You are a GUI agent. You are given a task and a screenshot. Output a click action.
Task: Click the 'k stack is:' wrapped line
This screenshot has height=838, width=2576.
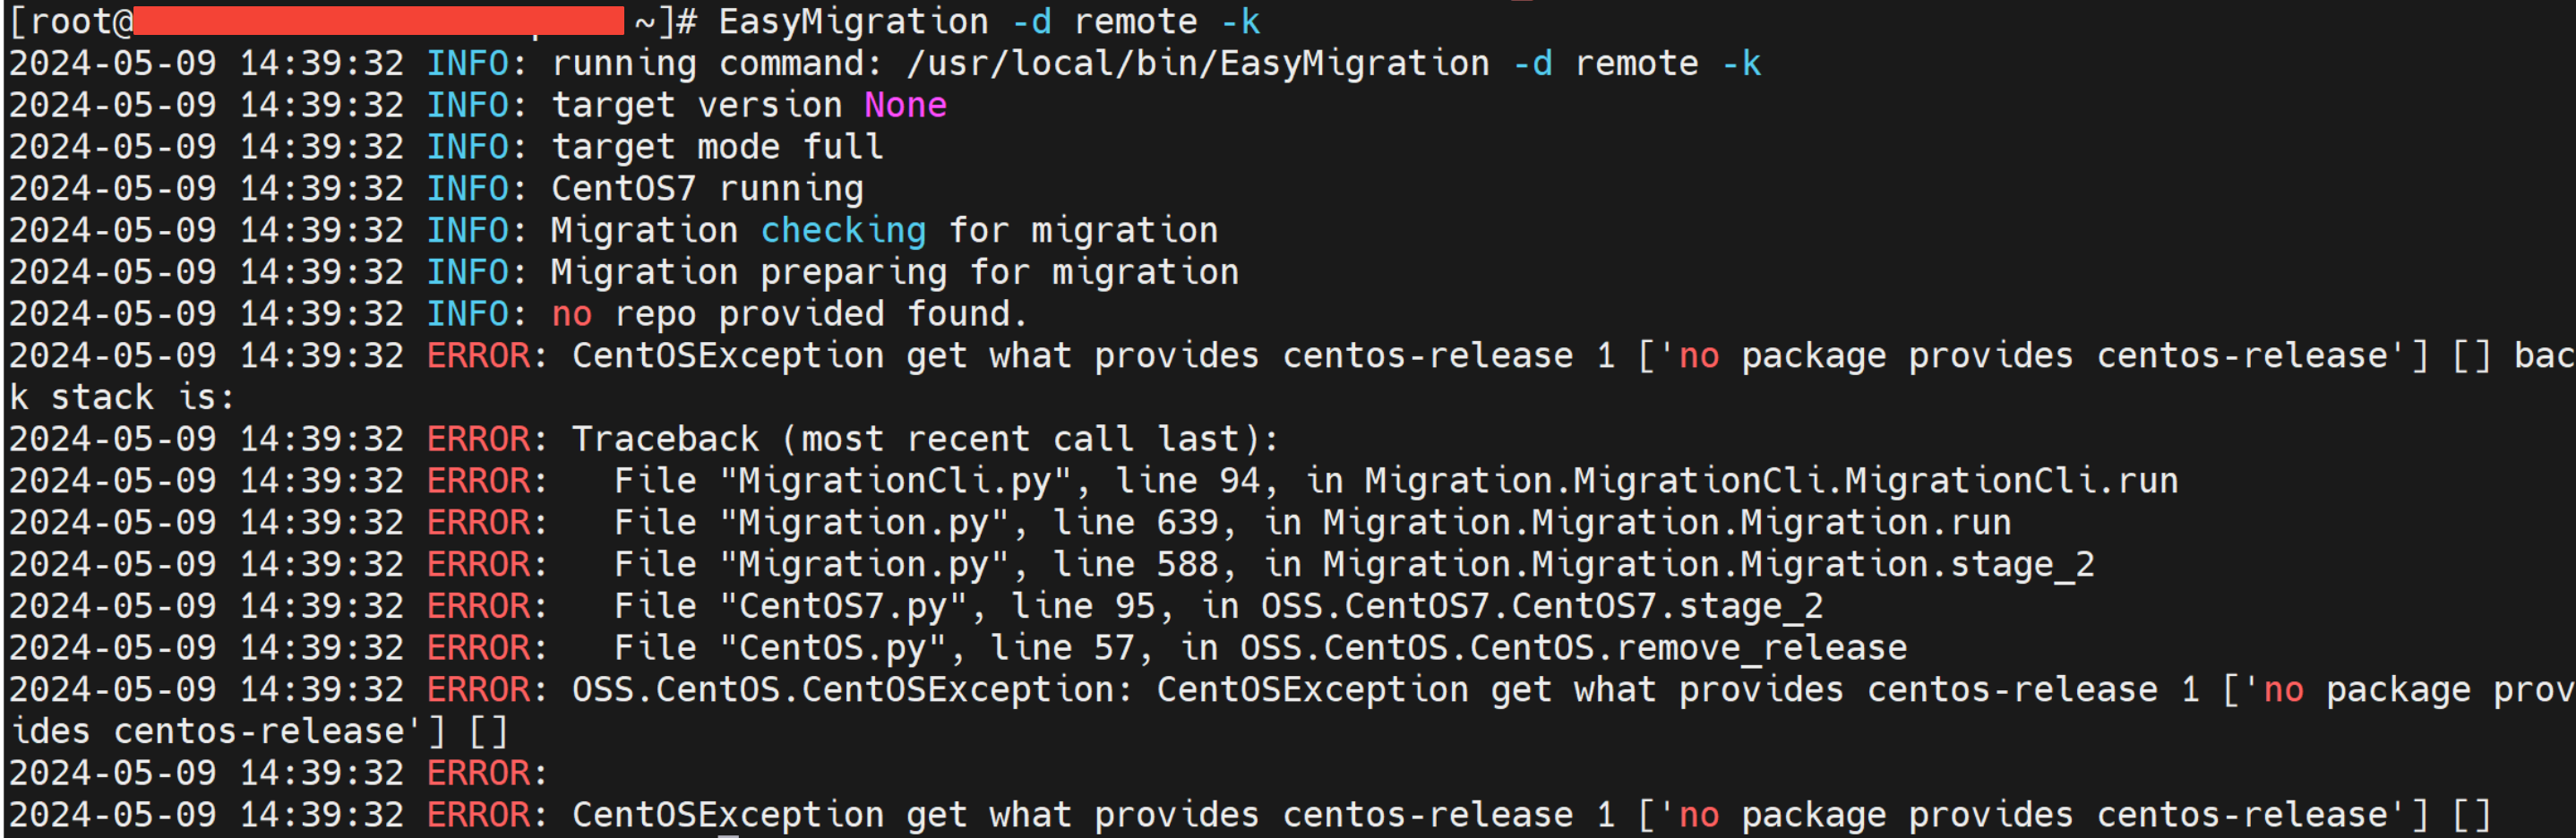(x=122, y=398)
